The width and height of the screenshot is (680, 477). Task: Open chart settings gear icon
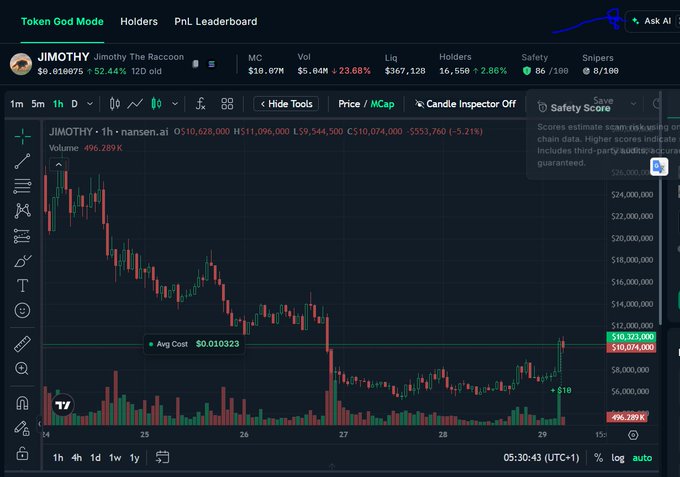pos(633,435)
